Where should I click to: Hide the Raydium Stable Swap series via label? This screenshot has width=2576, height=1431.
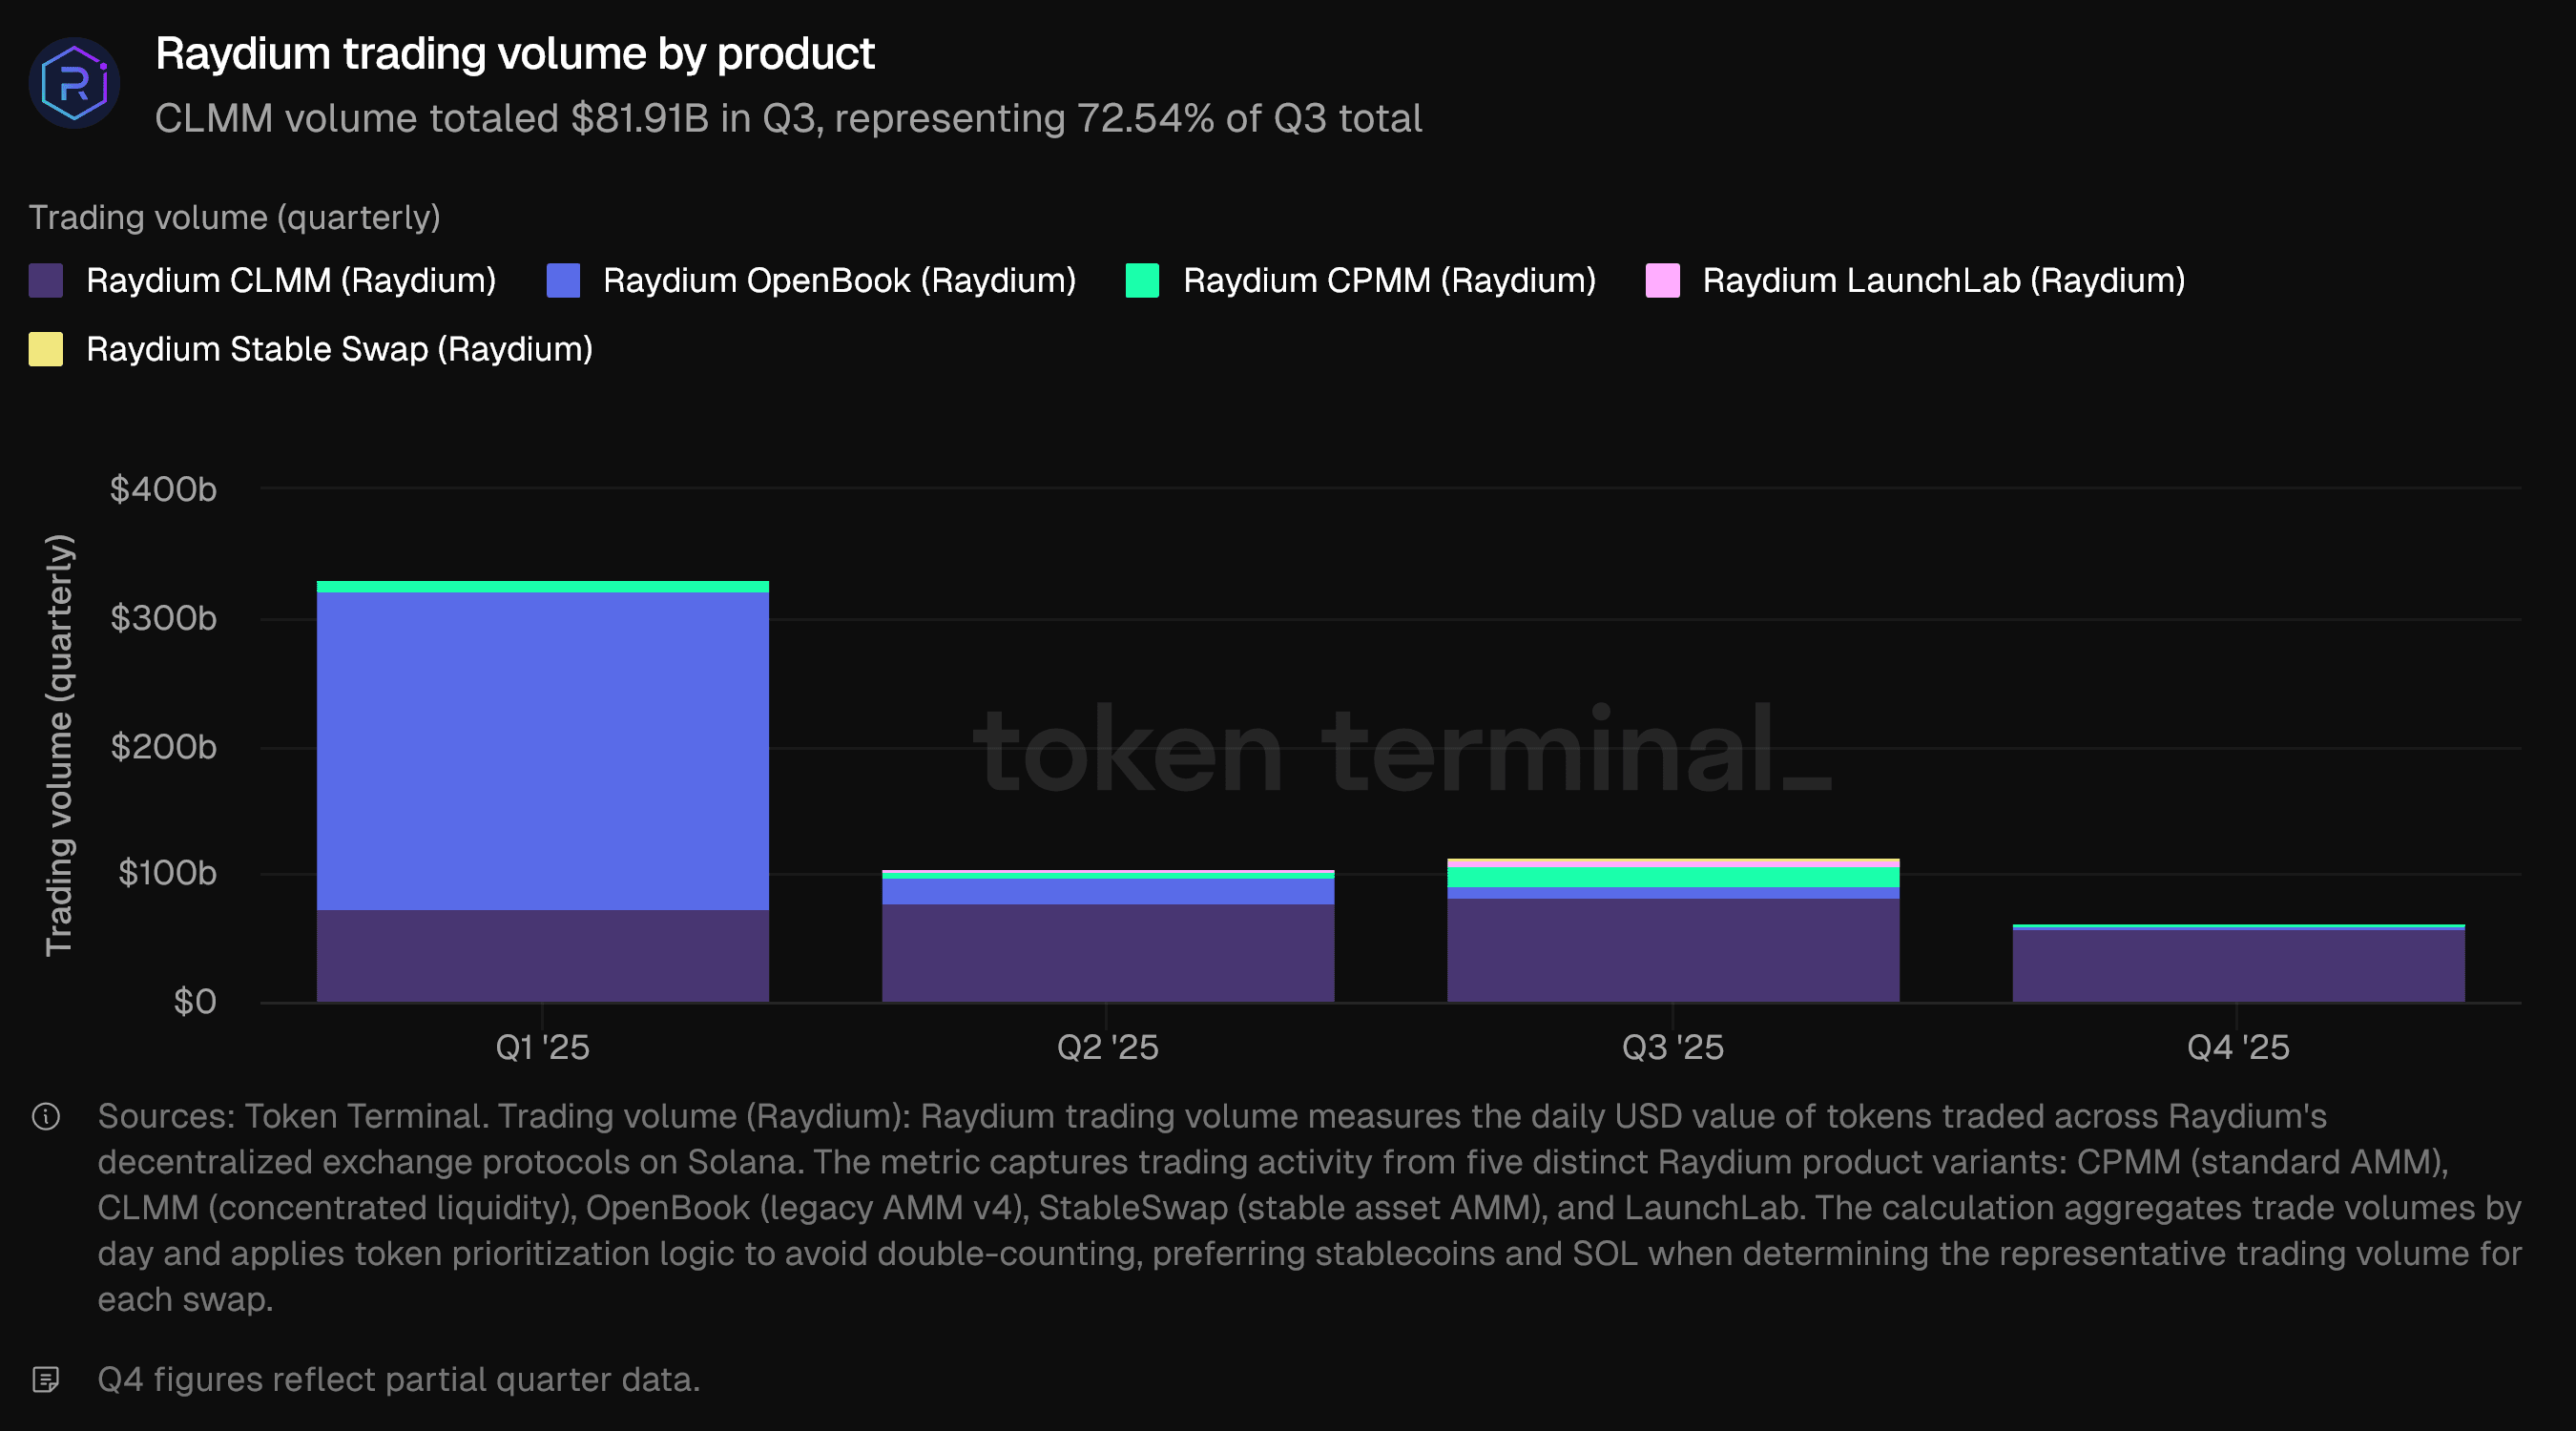coord(339,349)
